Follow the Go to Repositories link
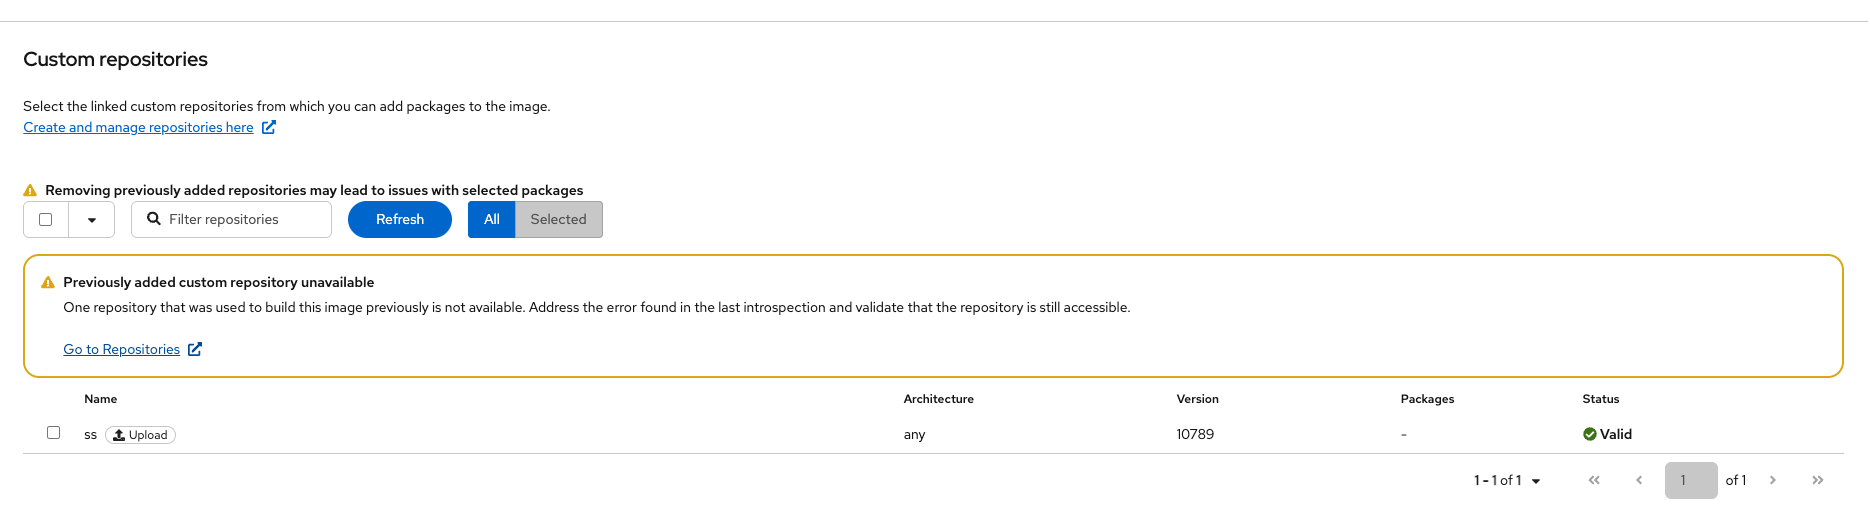The width and height of the screenshot is (1870, 521). 121,349
